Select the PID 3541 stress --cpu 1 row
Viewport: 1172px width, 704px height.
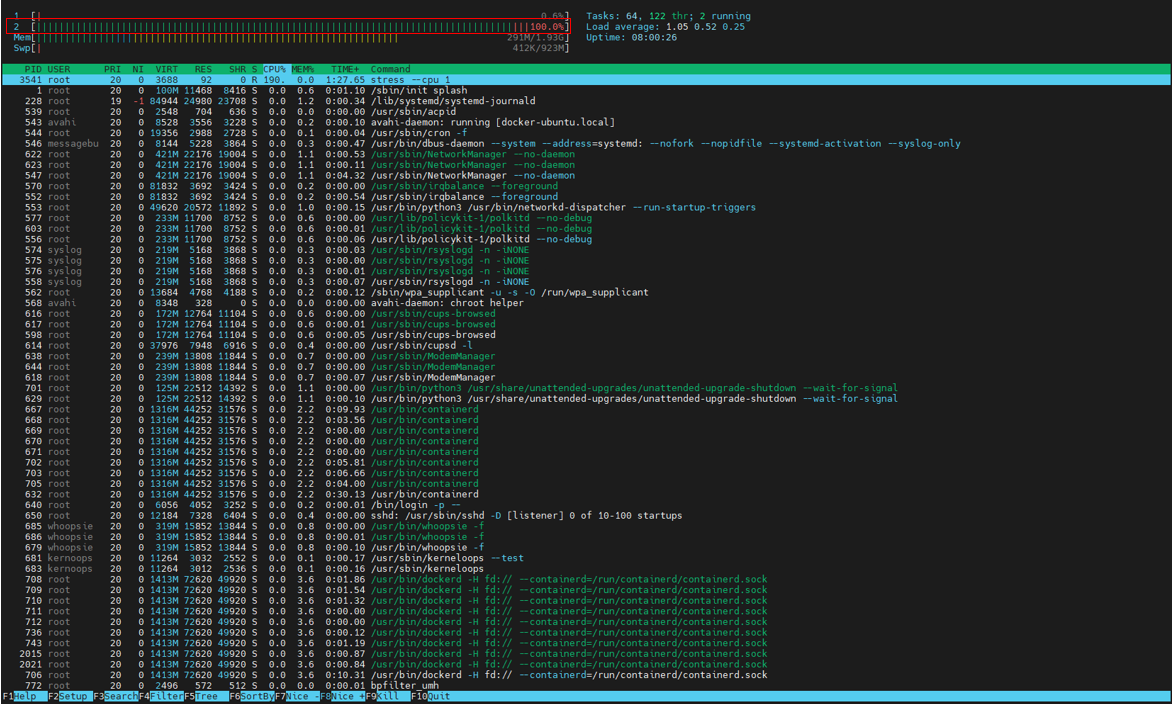[586, 79]
